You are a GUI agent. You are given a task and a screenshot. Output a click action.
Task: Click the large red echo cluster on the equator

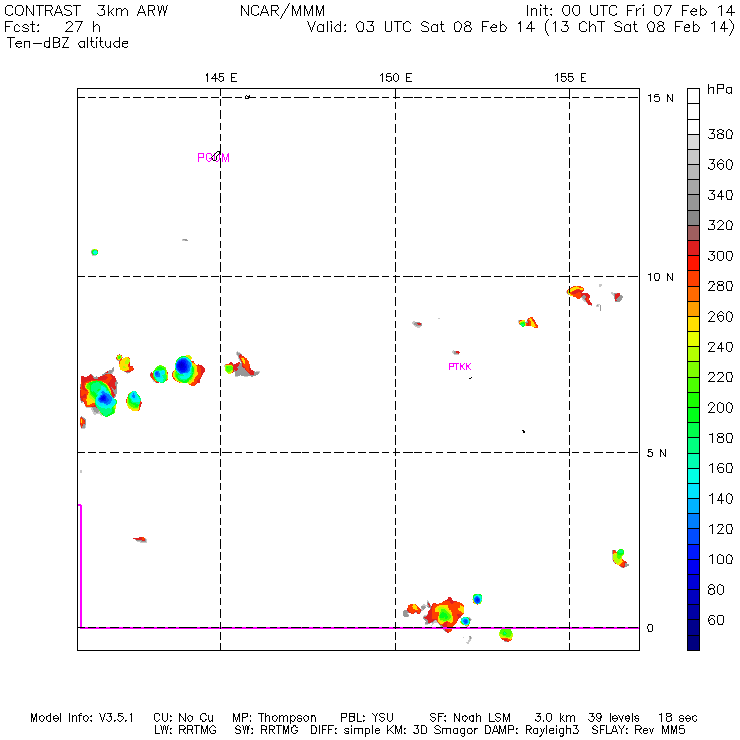[444, 613]
